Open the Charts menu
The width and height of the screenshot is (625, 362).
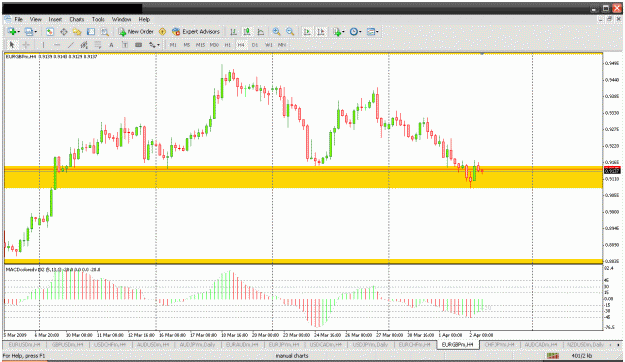click(x=77, y=19)
